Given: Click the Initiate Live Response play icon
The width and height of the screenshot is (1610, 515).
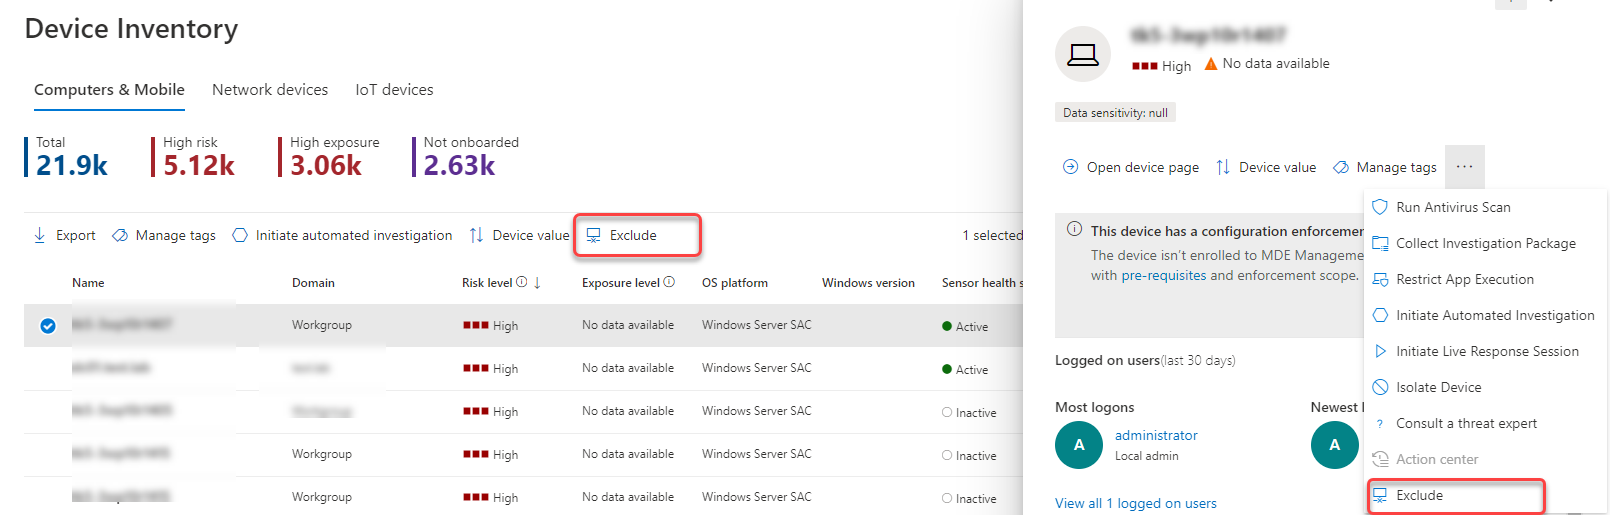Looking at the screenshot, I should (1380, 351).
